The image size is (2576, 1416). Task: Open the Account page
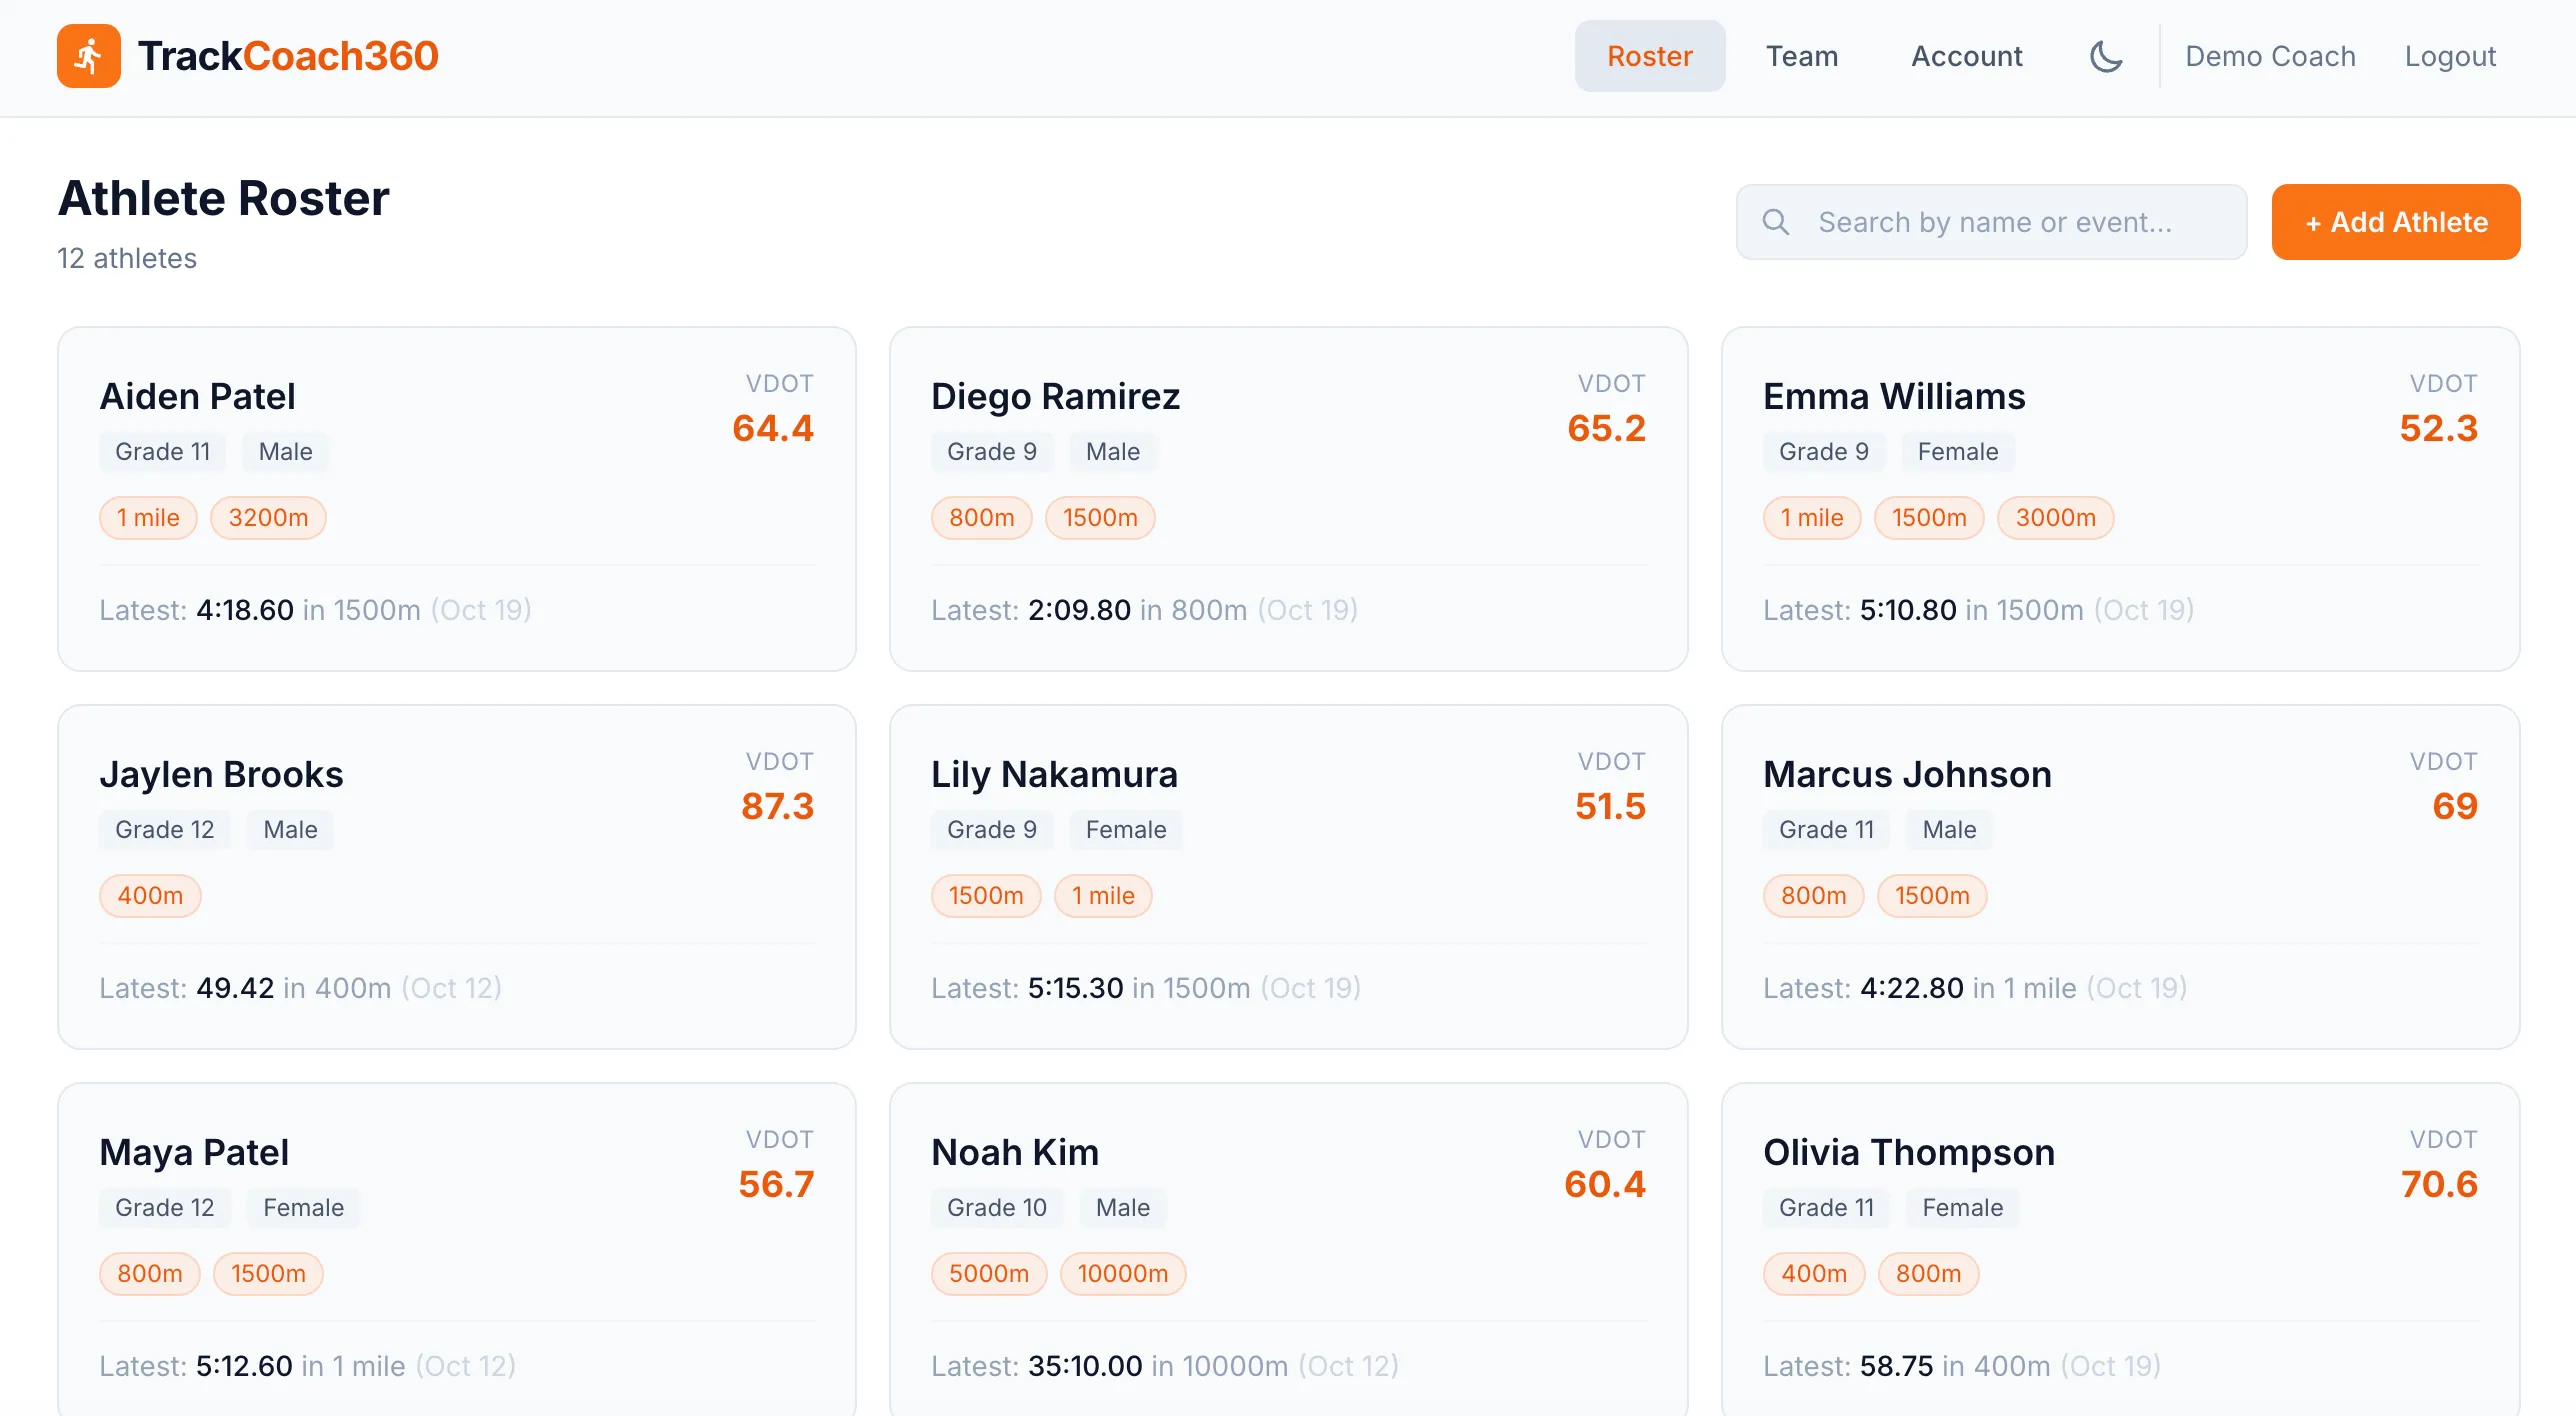(1966, 56)
